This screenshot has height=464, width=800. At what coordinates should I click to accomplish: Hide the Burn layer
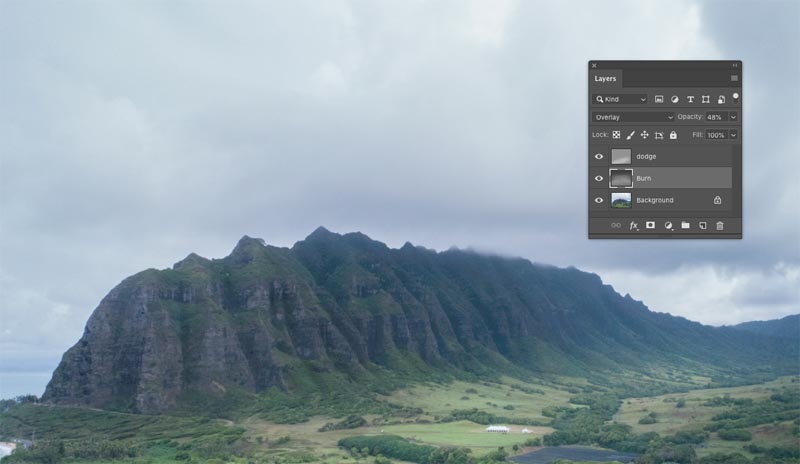tap(599, 179)
